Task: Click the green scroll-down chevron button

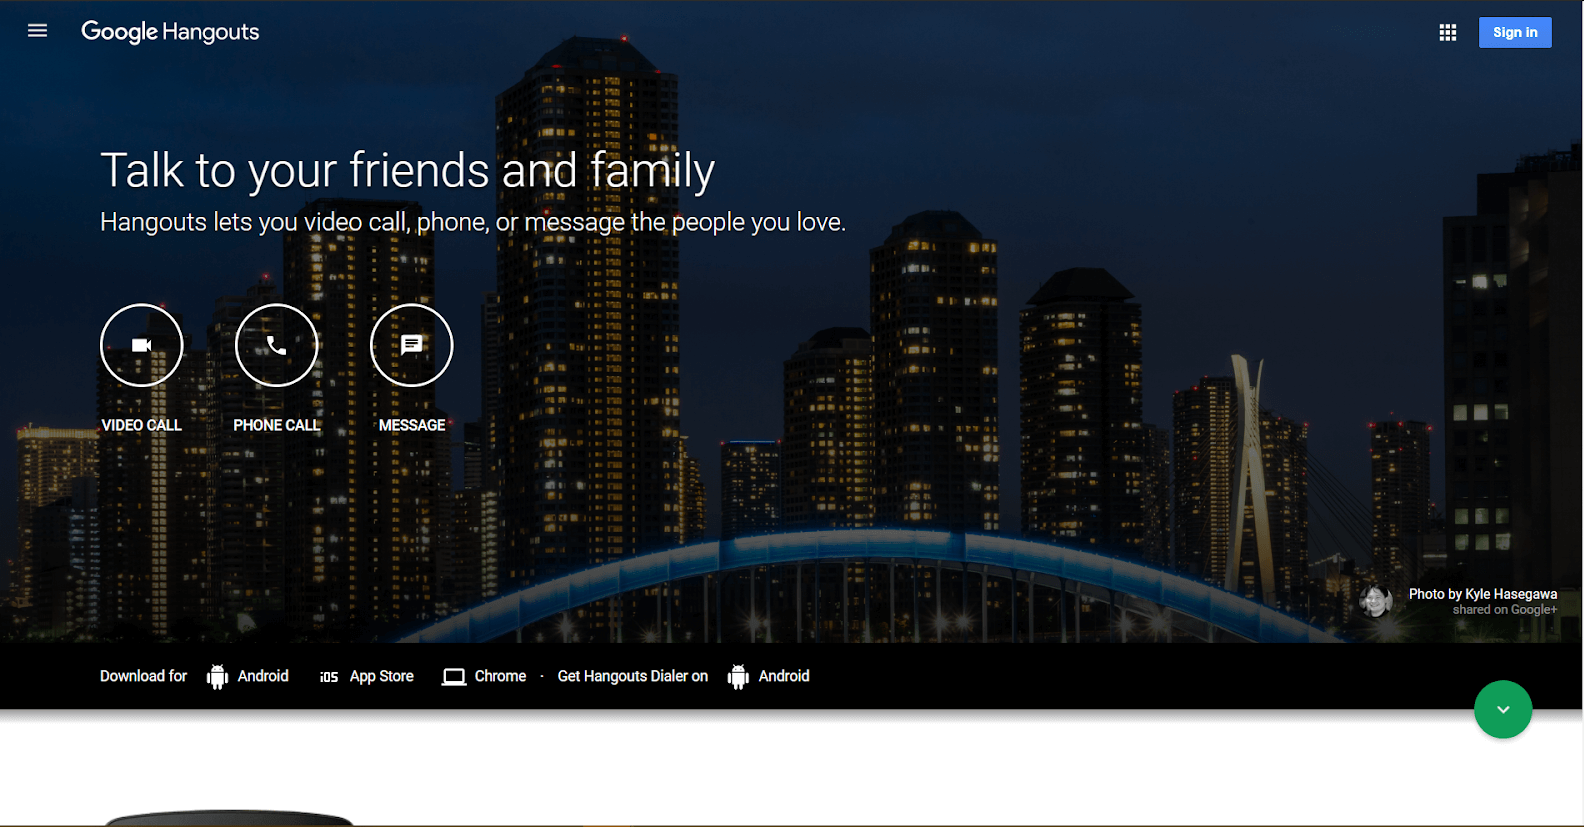Action: click(1503, 709)
